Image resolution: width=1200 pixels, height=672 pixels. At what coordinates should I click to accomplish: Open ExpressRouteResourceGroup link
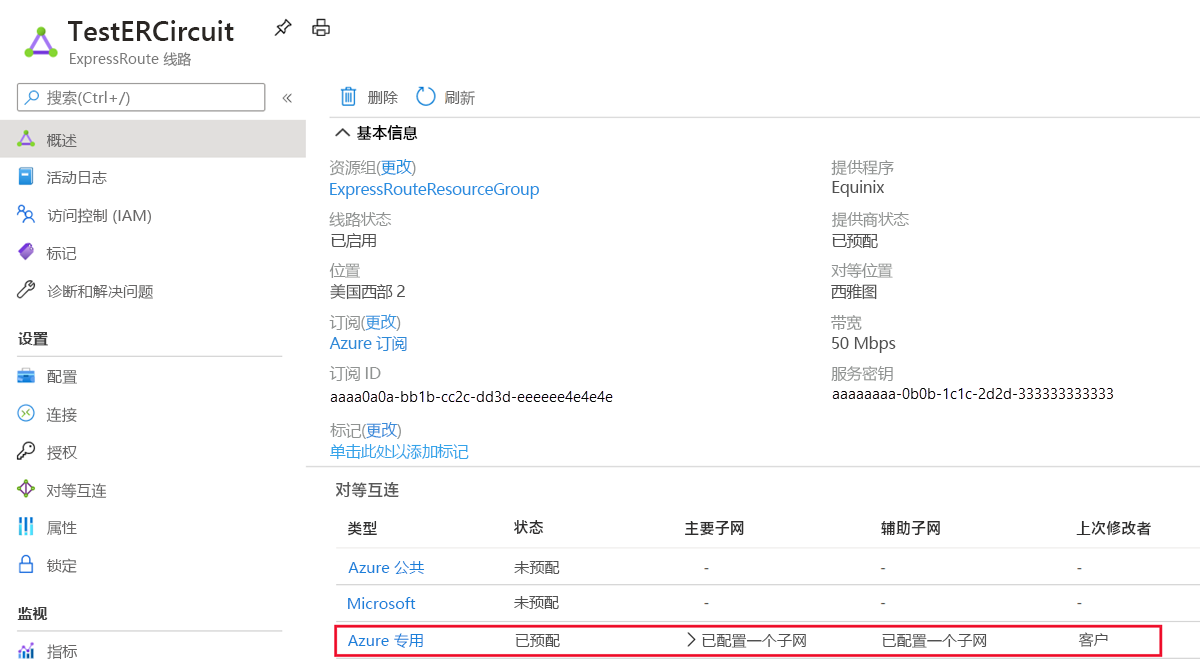(434, 189)
